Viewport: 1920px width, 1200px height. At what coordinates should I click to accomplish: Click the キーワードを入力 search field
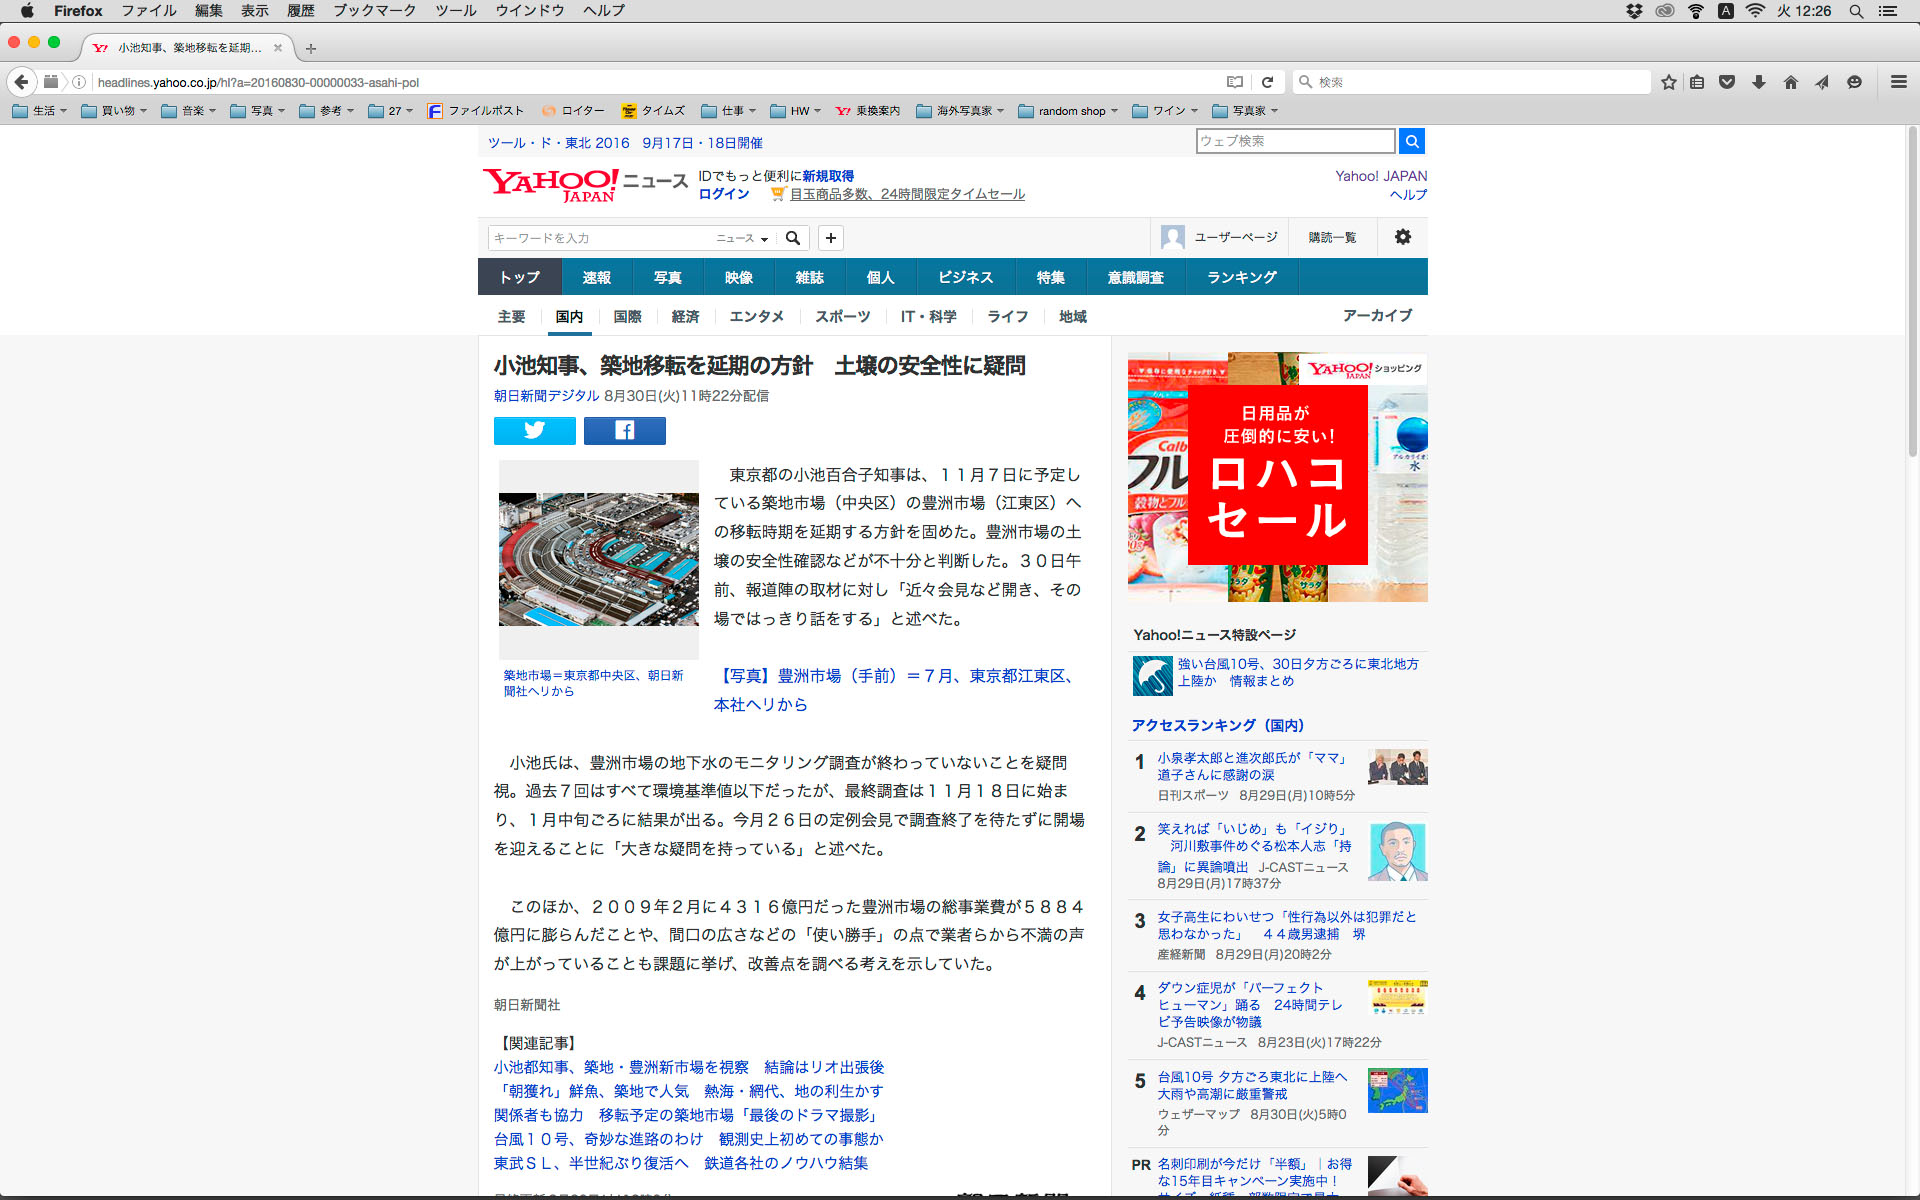[600, 238]
